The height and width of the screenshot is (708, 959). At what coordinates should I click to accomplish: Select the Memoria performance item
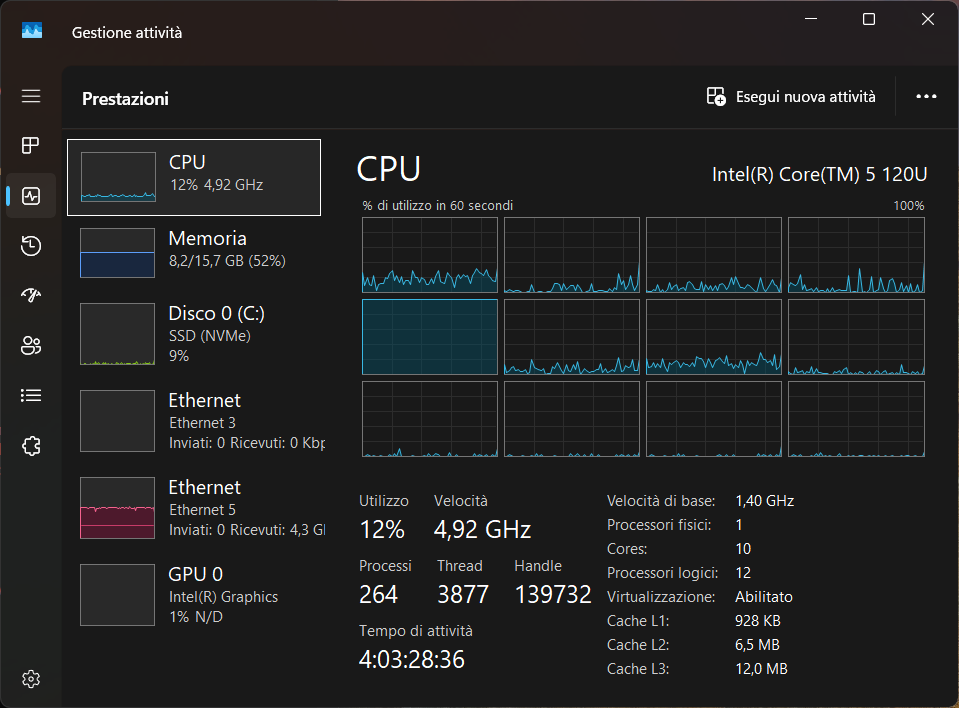tap(194, 253)
